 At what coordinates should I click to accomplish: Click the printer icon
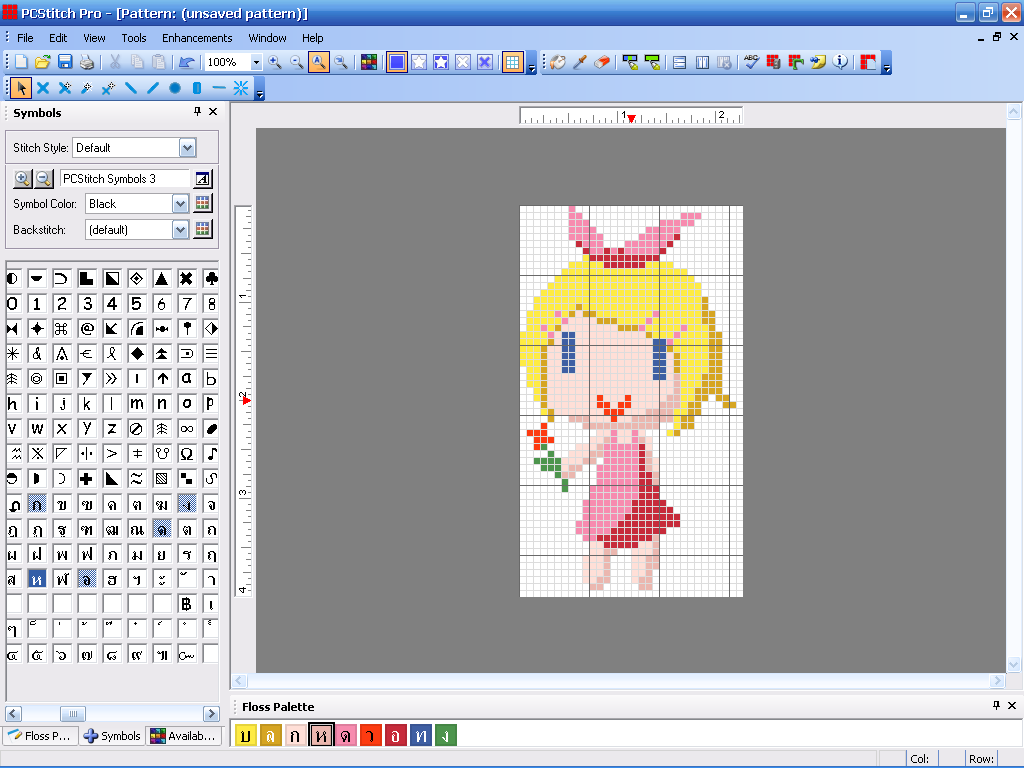87,62
